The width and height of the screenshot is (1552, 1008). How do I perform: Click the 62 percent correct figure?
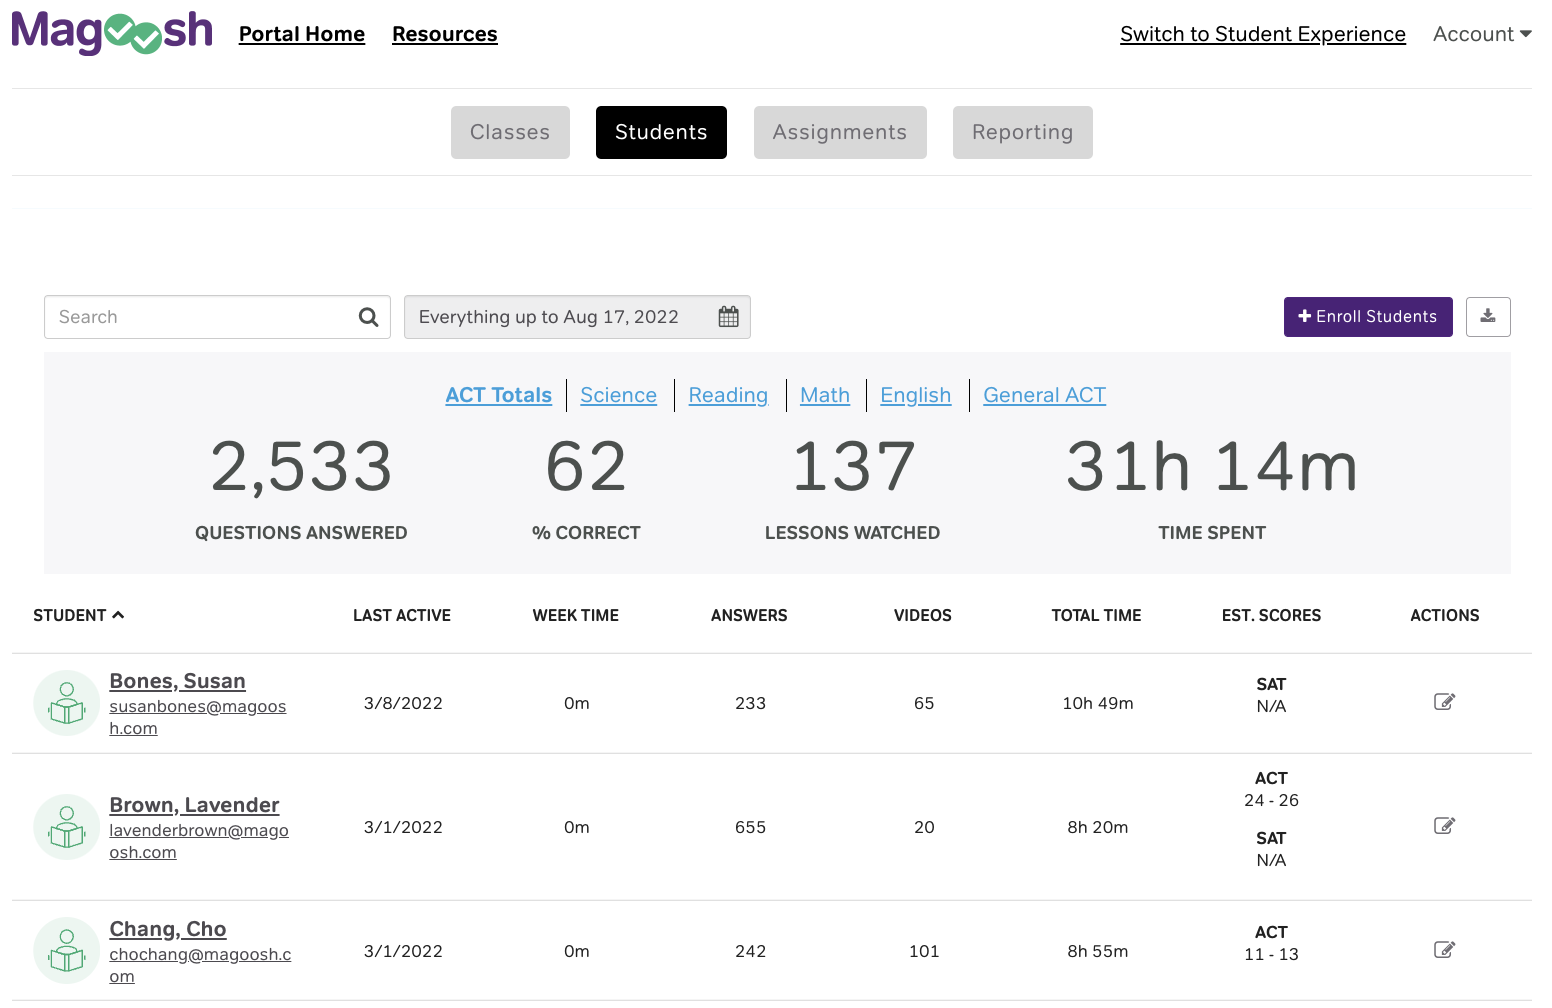[x=586, y=467]
